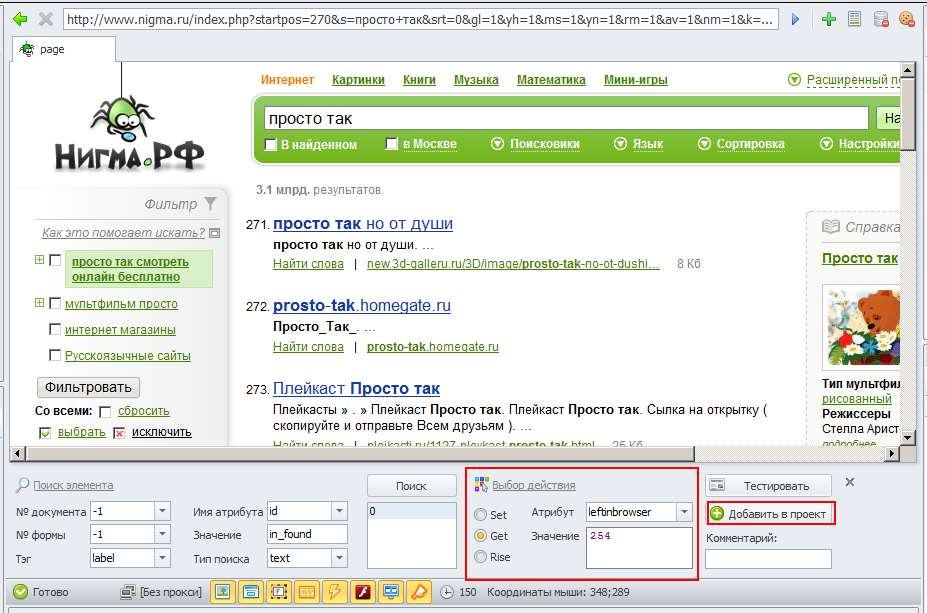
Task: Click the horizontal scrollbar right arrow
Action: (x=893, y=453)
